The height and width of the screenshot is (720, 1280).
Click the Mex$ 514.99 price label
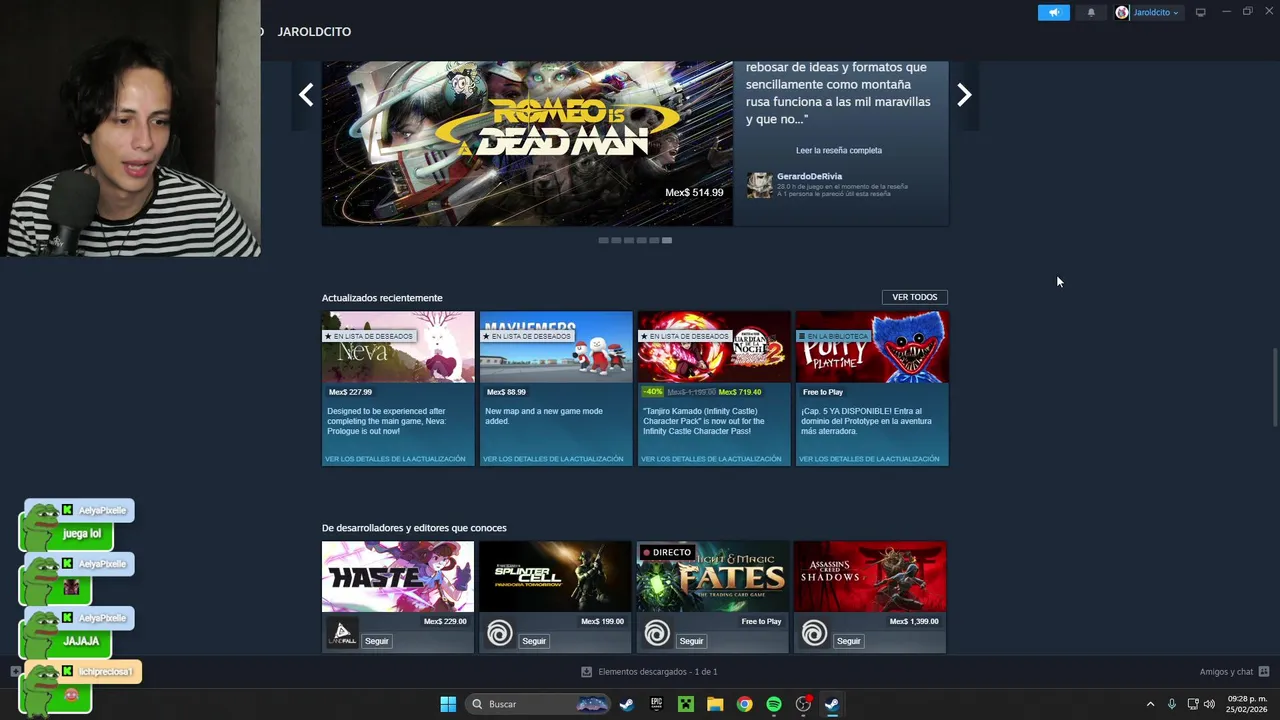(x=694, y=193)
